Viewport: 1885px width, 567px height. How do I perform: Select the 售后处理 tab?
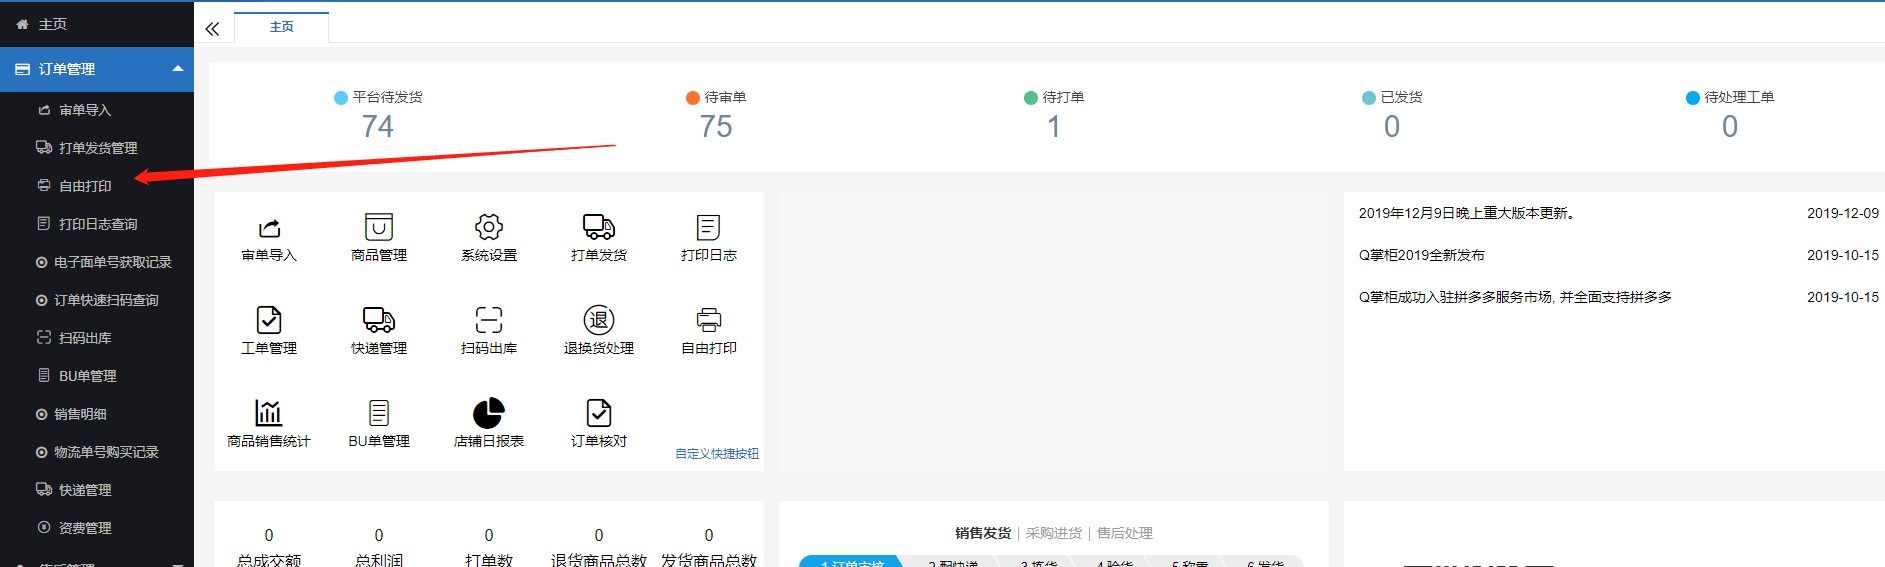1125,533
